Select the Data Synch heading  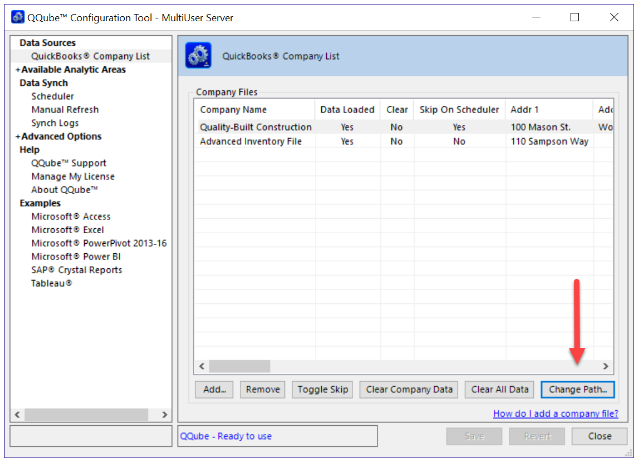44,83
